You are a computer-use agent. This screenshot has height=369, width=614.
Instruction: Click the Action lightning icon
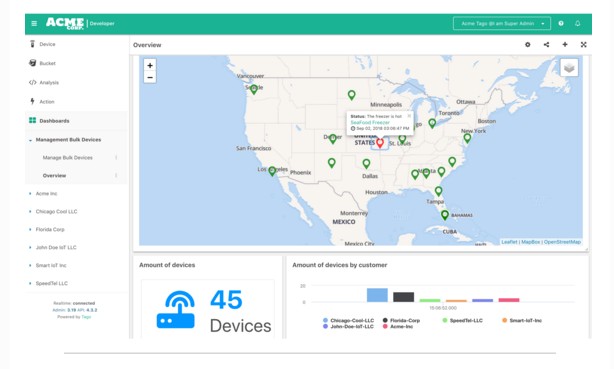click(32, 101)
